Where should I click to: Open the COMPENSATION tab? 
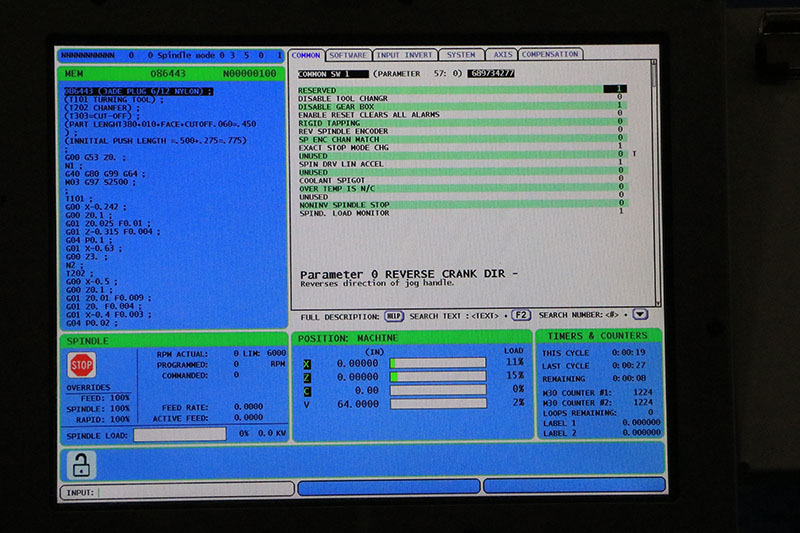point(550,54)
